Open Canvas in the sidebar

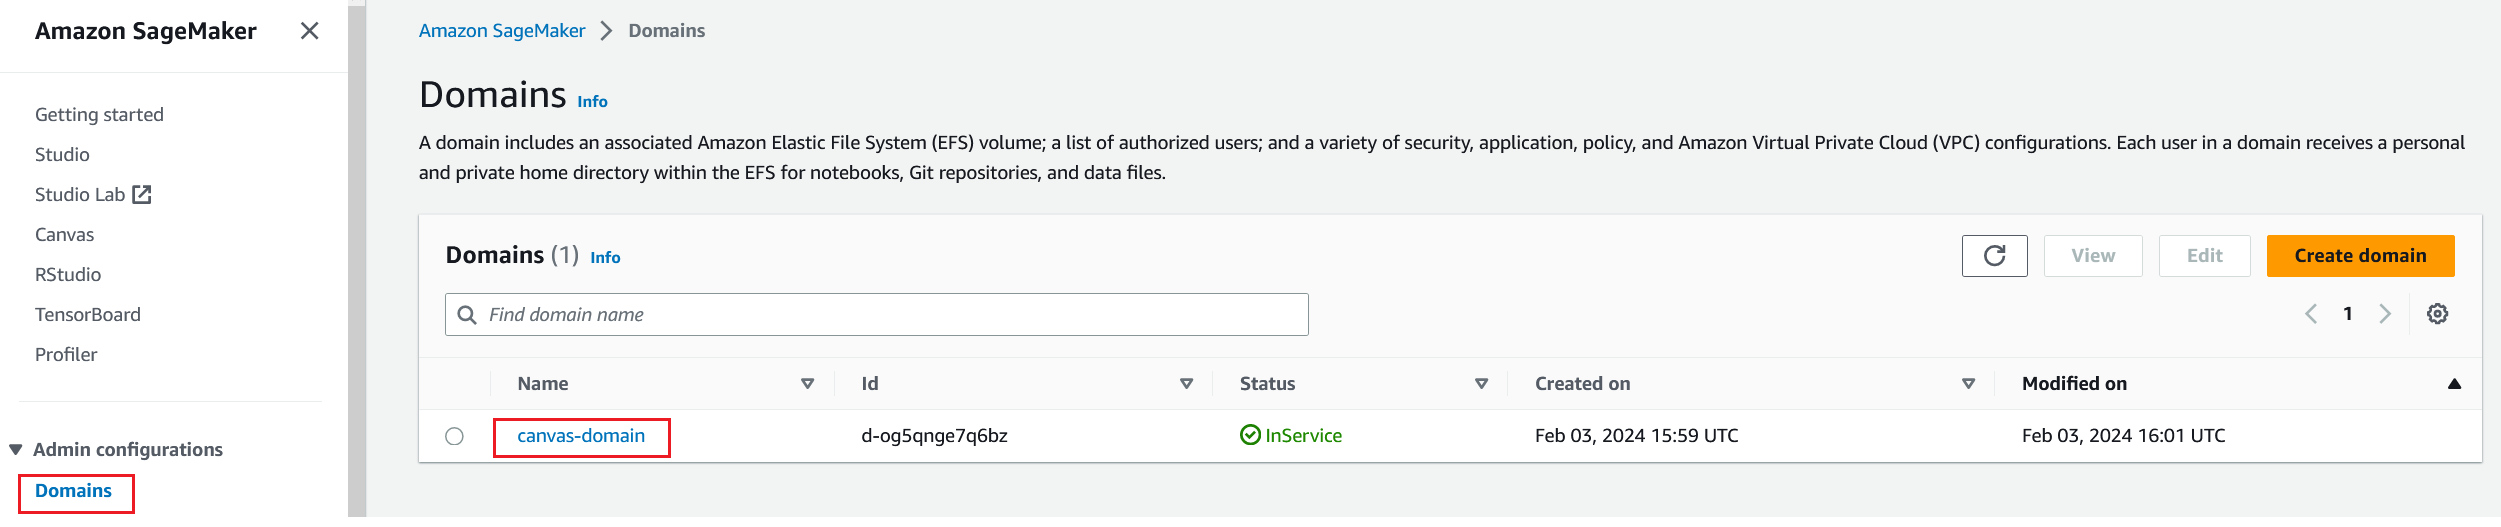click(x=64, y=235)
